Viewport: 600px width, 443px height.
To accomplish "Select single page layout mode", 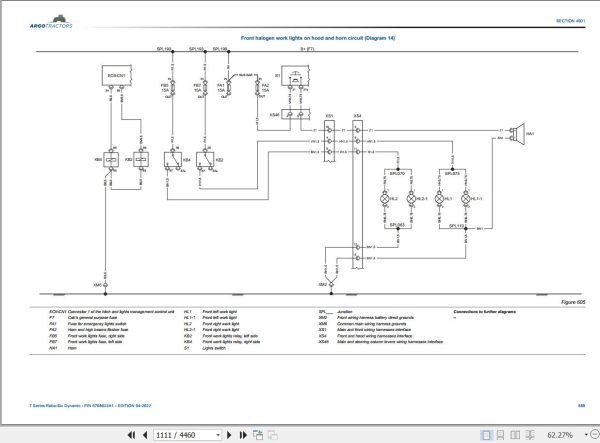I will pos(486,435).
